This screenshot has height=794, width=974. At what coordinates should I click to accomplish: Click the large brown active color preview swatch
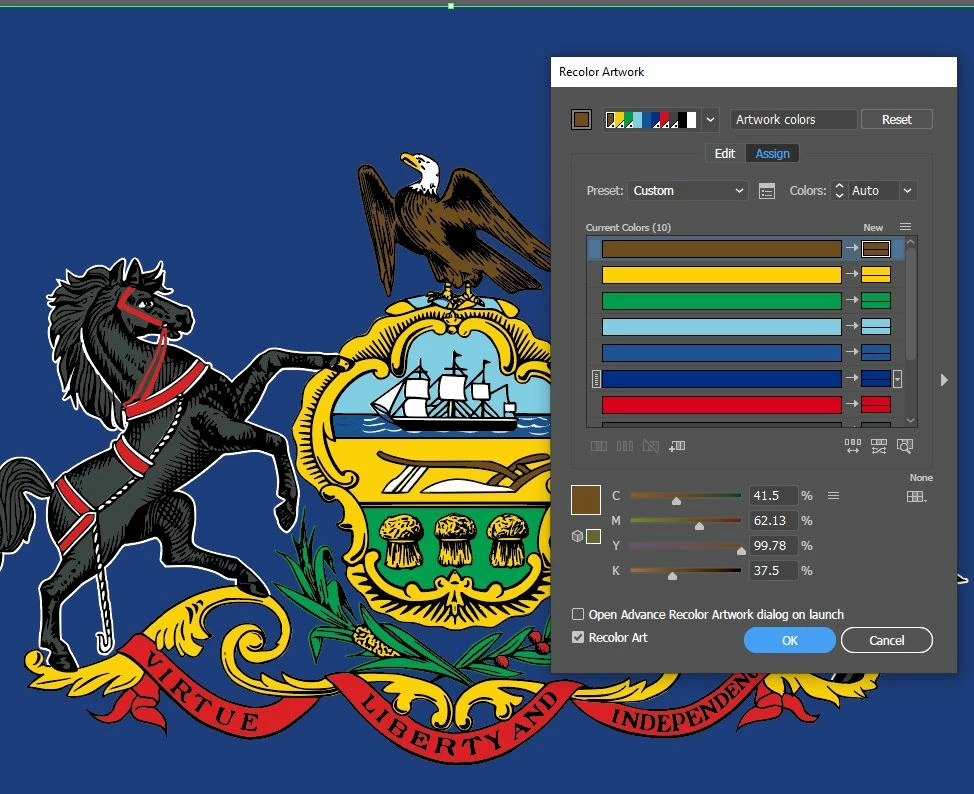[586, 500]
